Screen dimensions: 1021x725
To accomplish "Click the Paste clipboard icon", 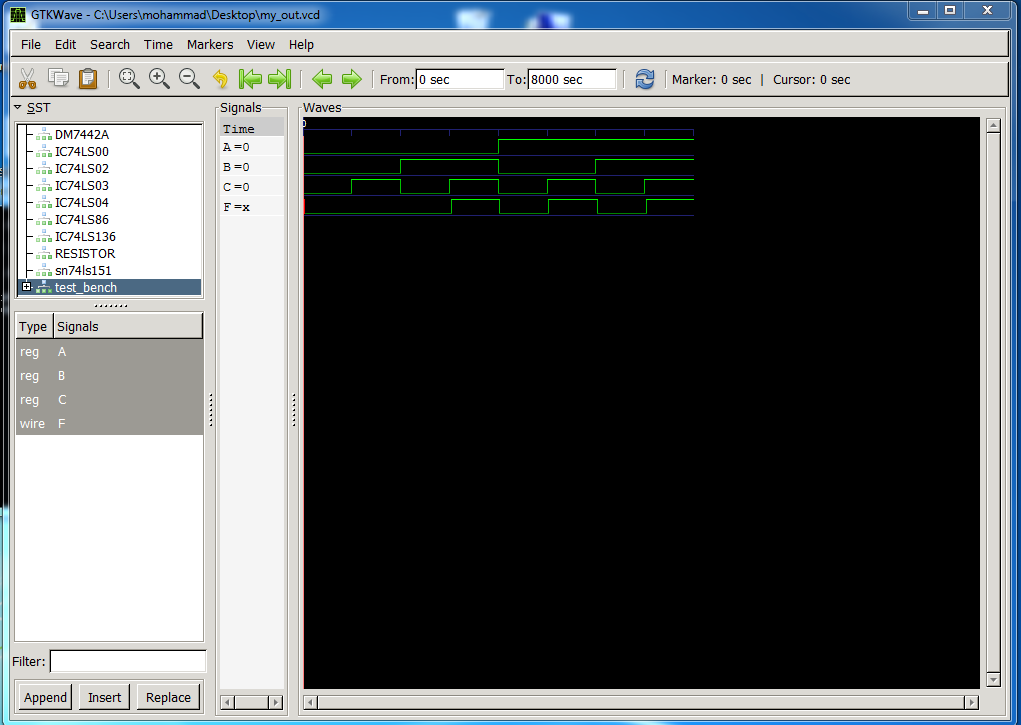I will (88, 79).
